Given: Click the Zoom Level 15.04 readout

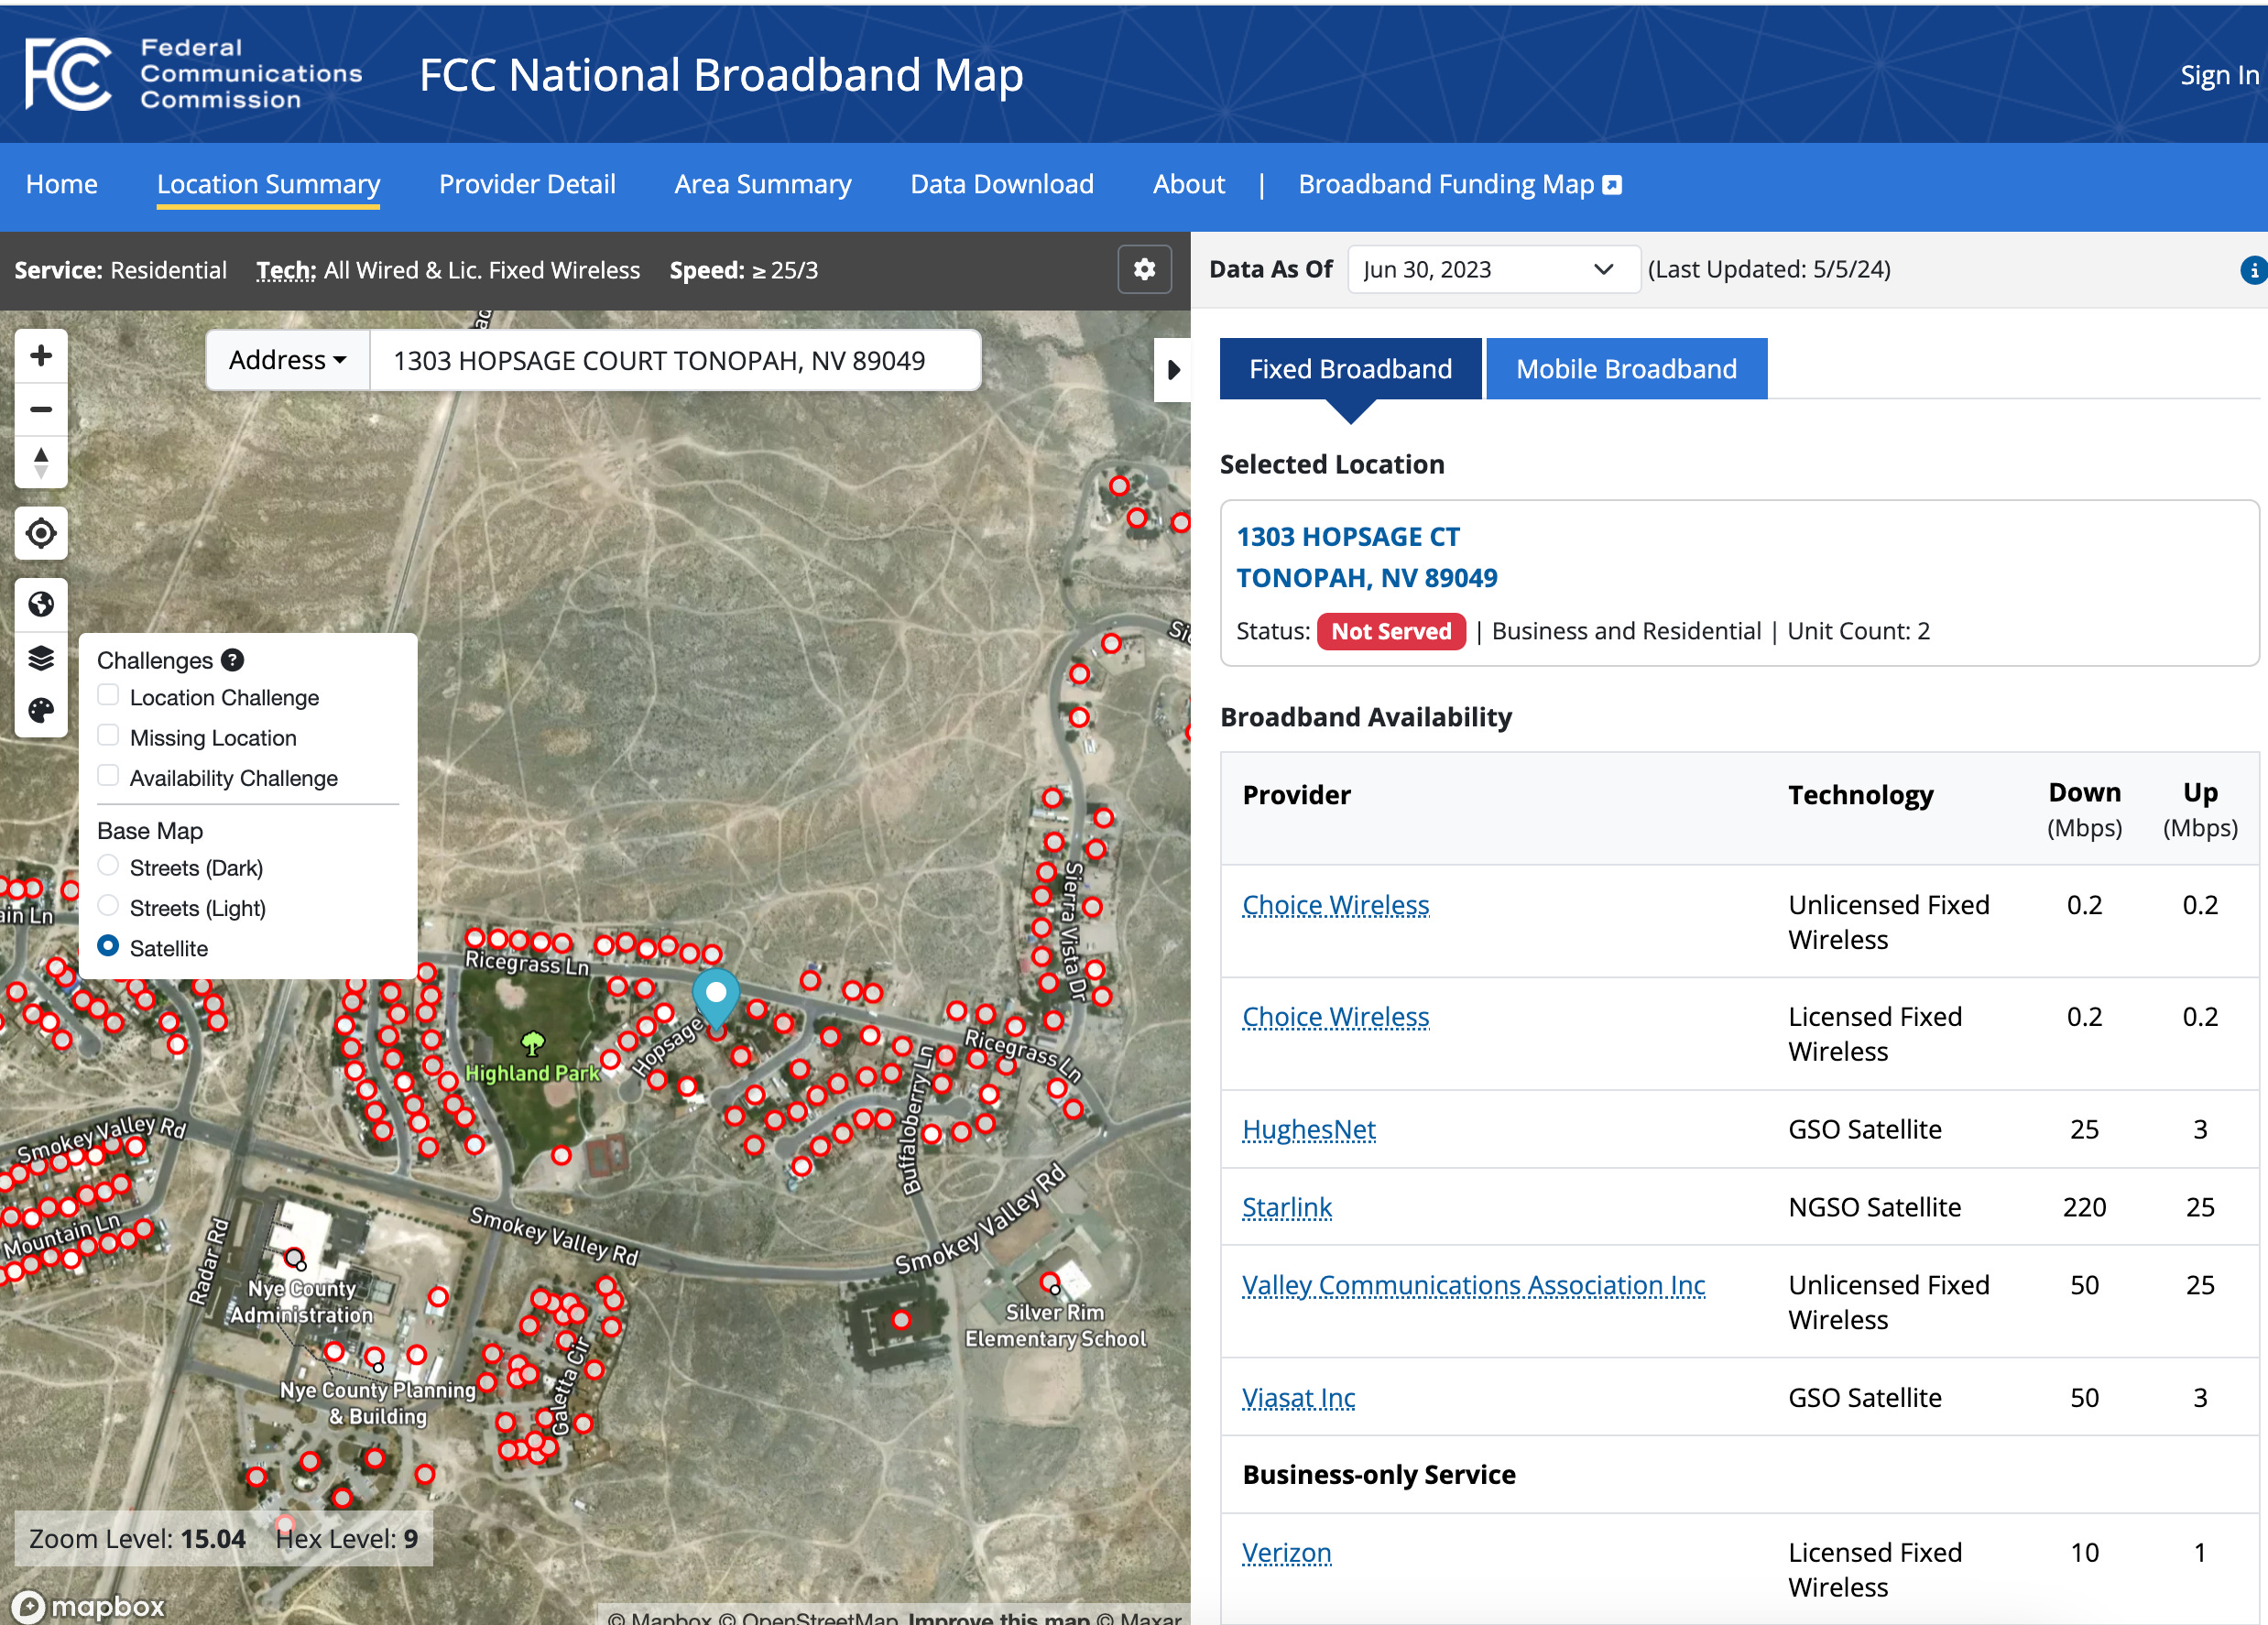Looking at the screenshot, I should coord(137,1538).
